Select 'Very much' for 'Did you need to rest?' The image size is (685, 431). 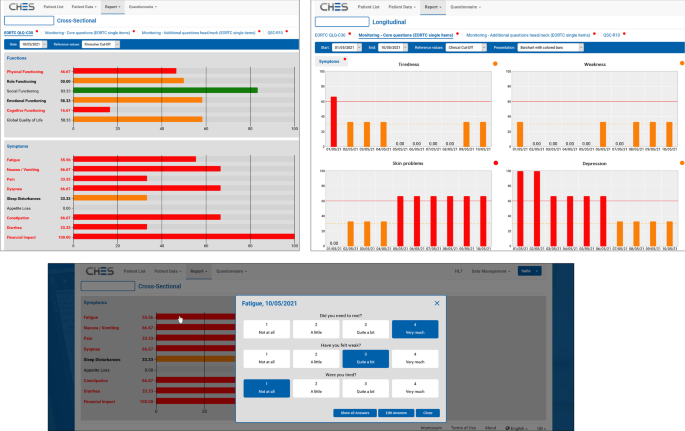415,329
